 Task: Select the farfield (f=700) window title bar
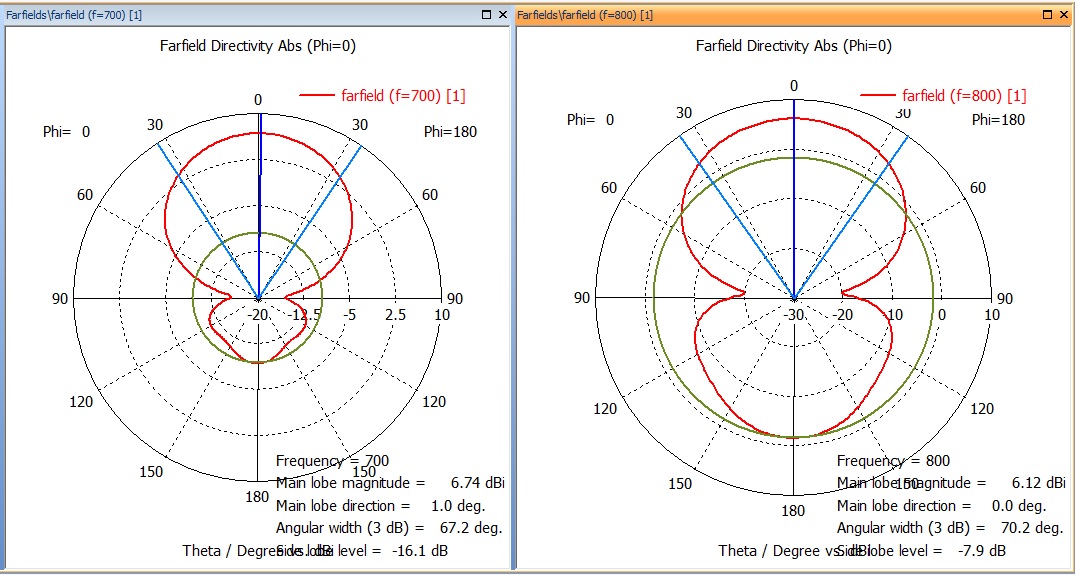(256, 14)
